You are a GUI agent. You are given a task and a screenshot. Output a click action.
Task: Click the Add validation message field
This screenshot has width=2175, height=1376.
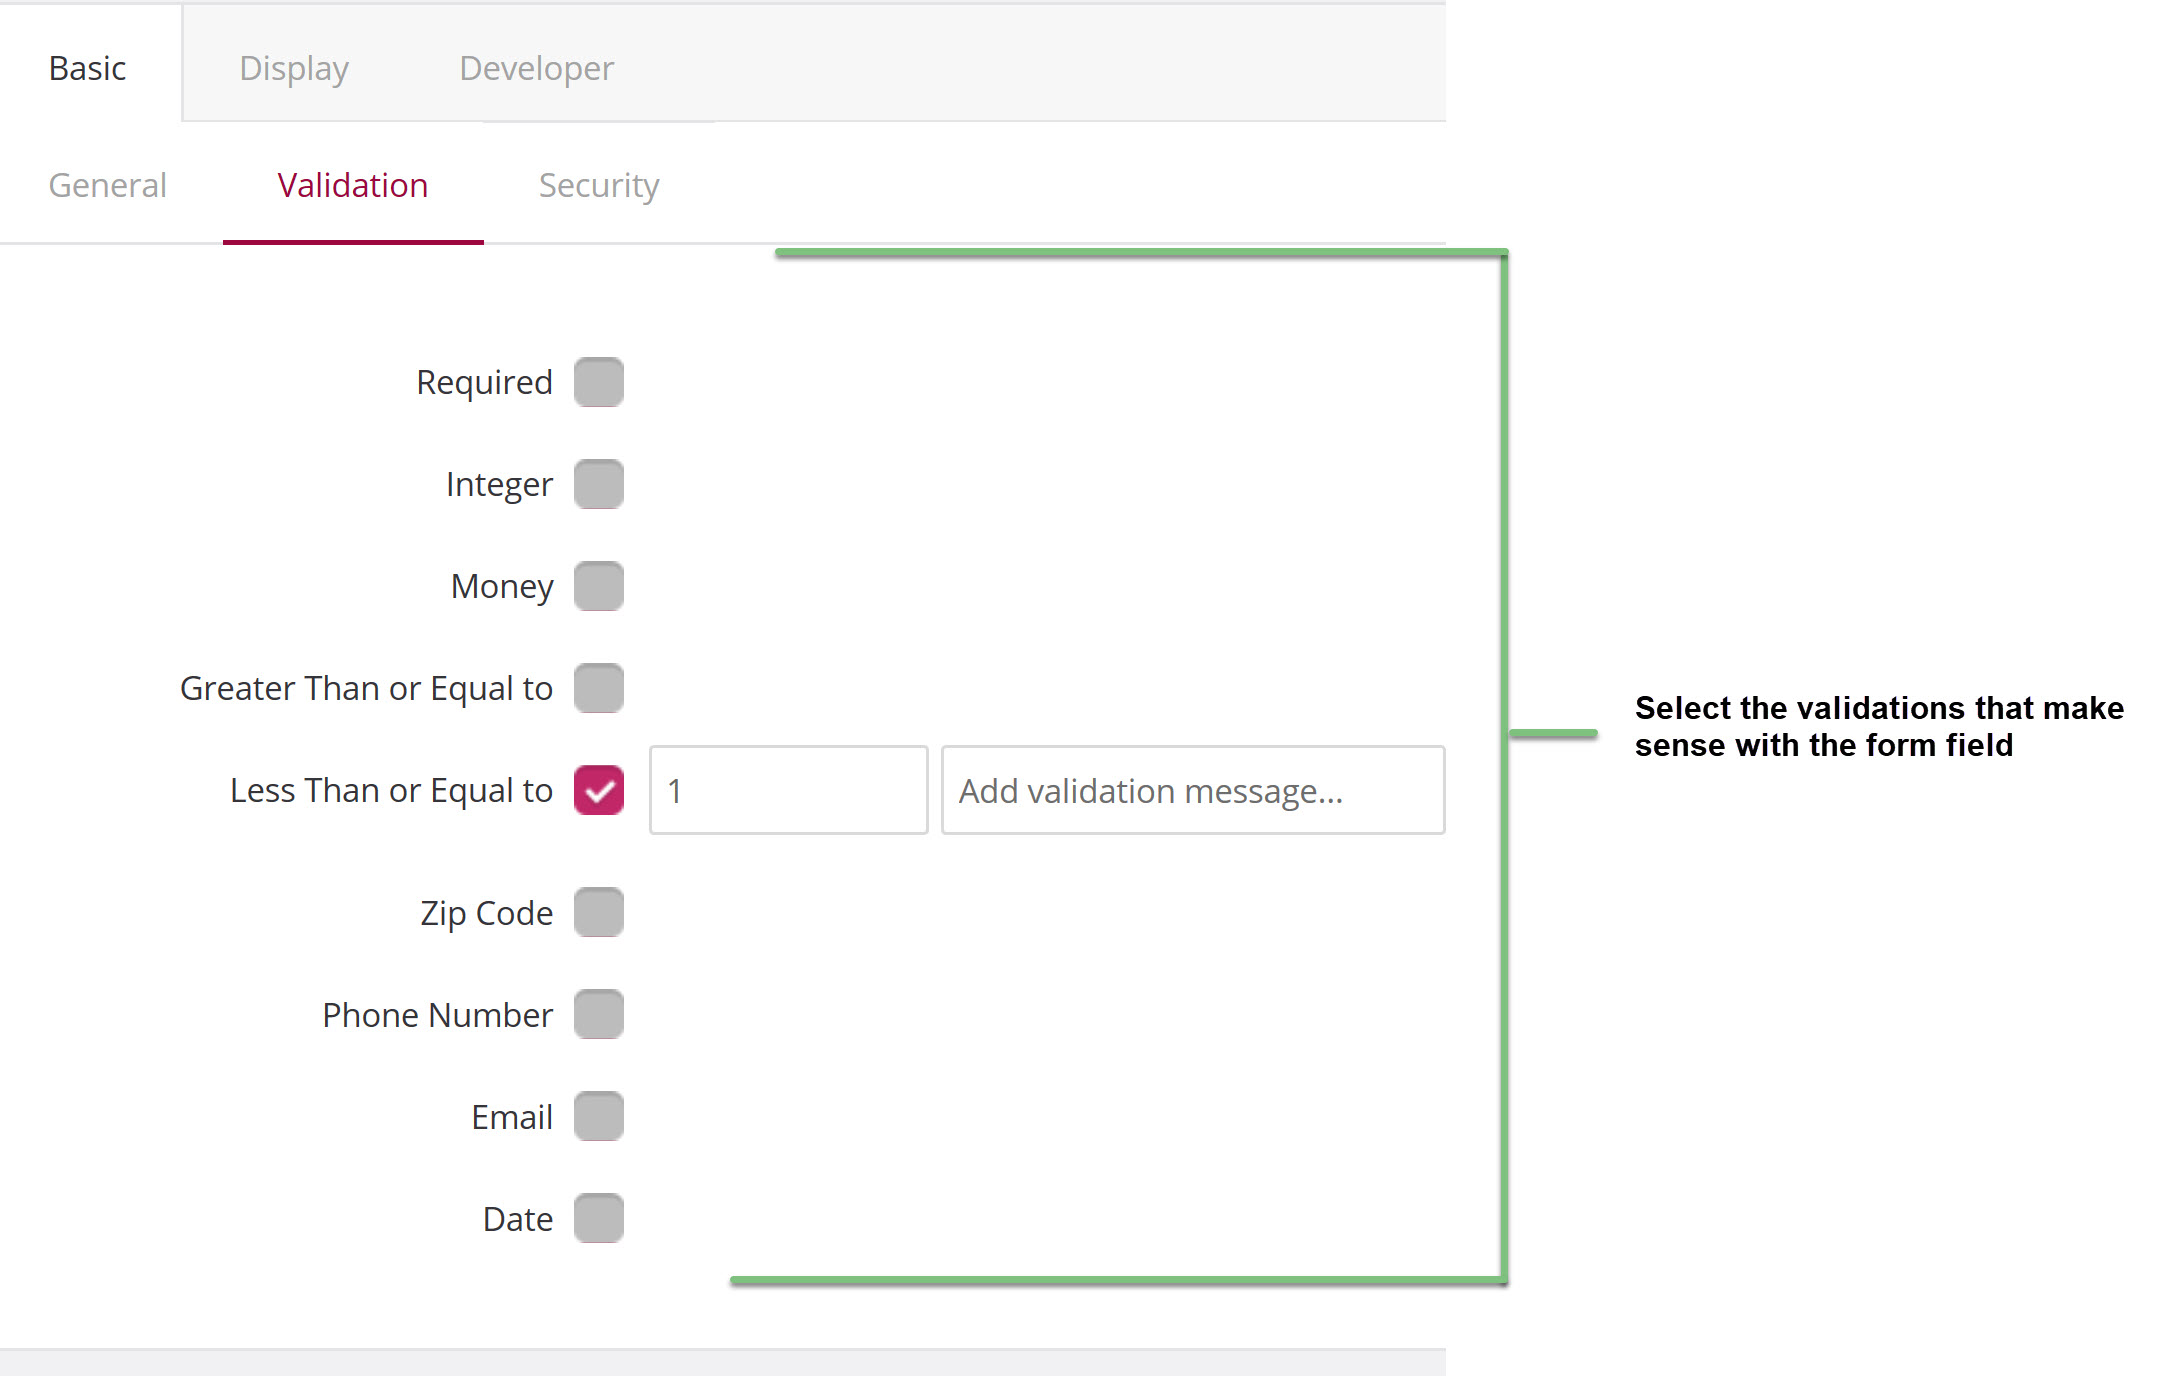1193,790
